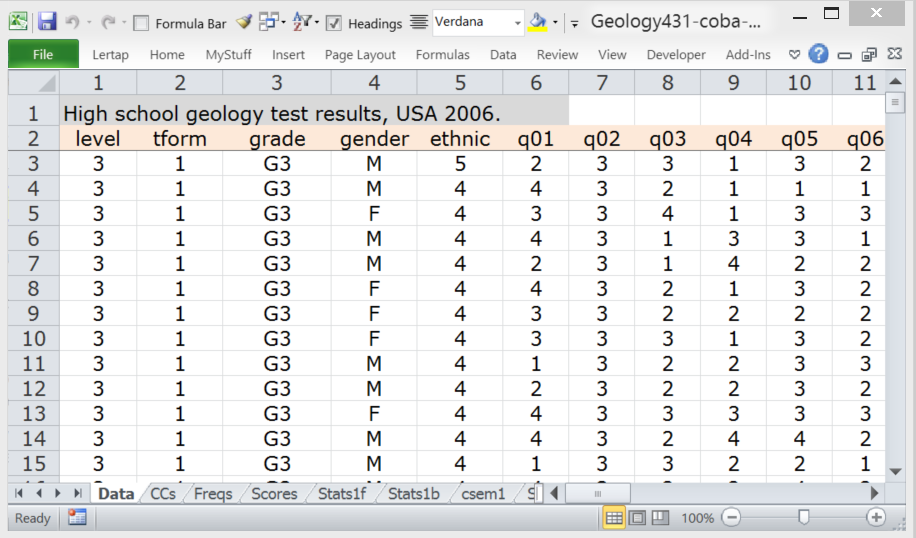Click the Page Break Preview icon
Screen dimensions: 916x538
coord(659,517)
